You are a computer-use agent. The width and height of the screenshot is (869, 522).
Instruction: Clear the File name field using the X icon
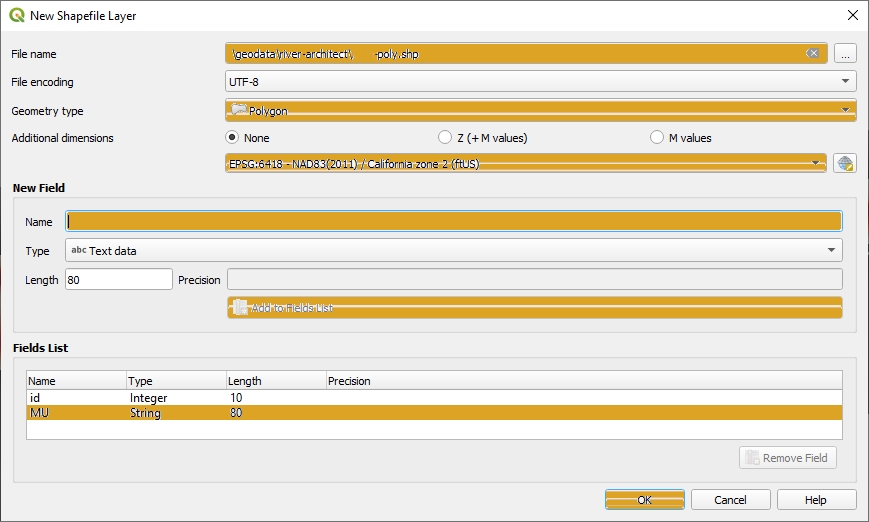pos(812,53)
